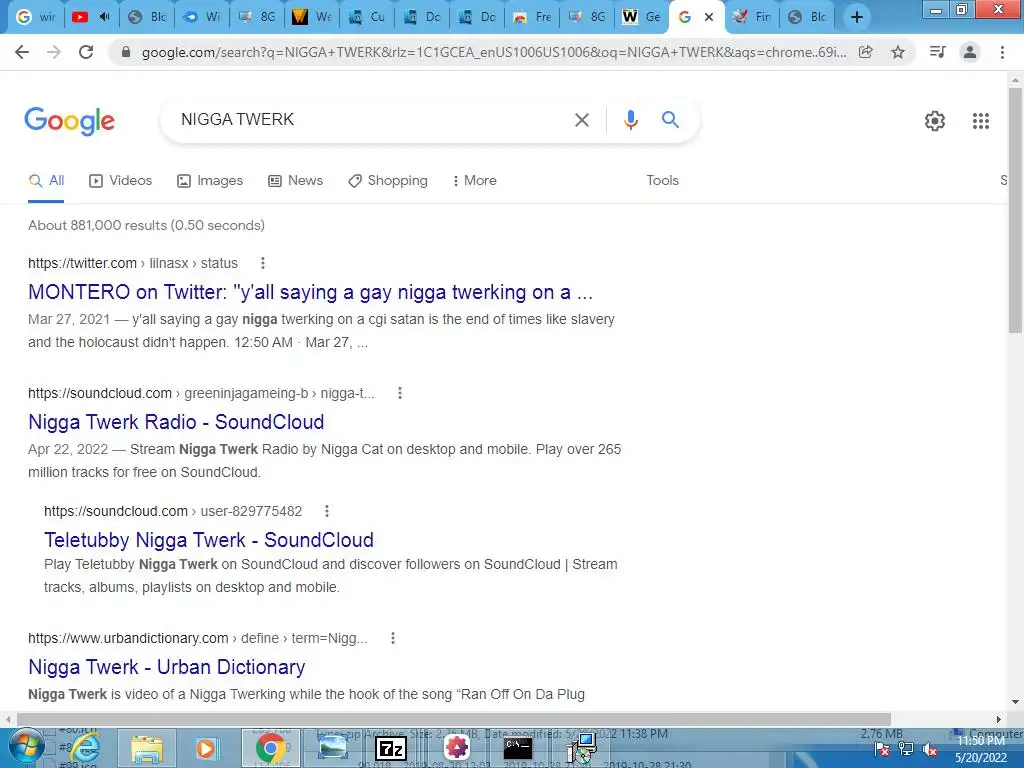Start voice search with the microphone
Screen dimensions: 1024x768
(x=630, y=120)
